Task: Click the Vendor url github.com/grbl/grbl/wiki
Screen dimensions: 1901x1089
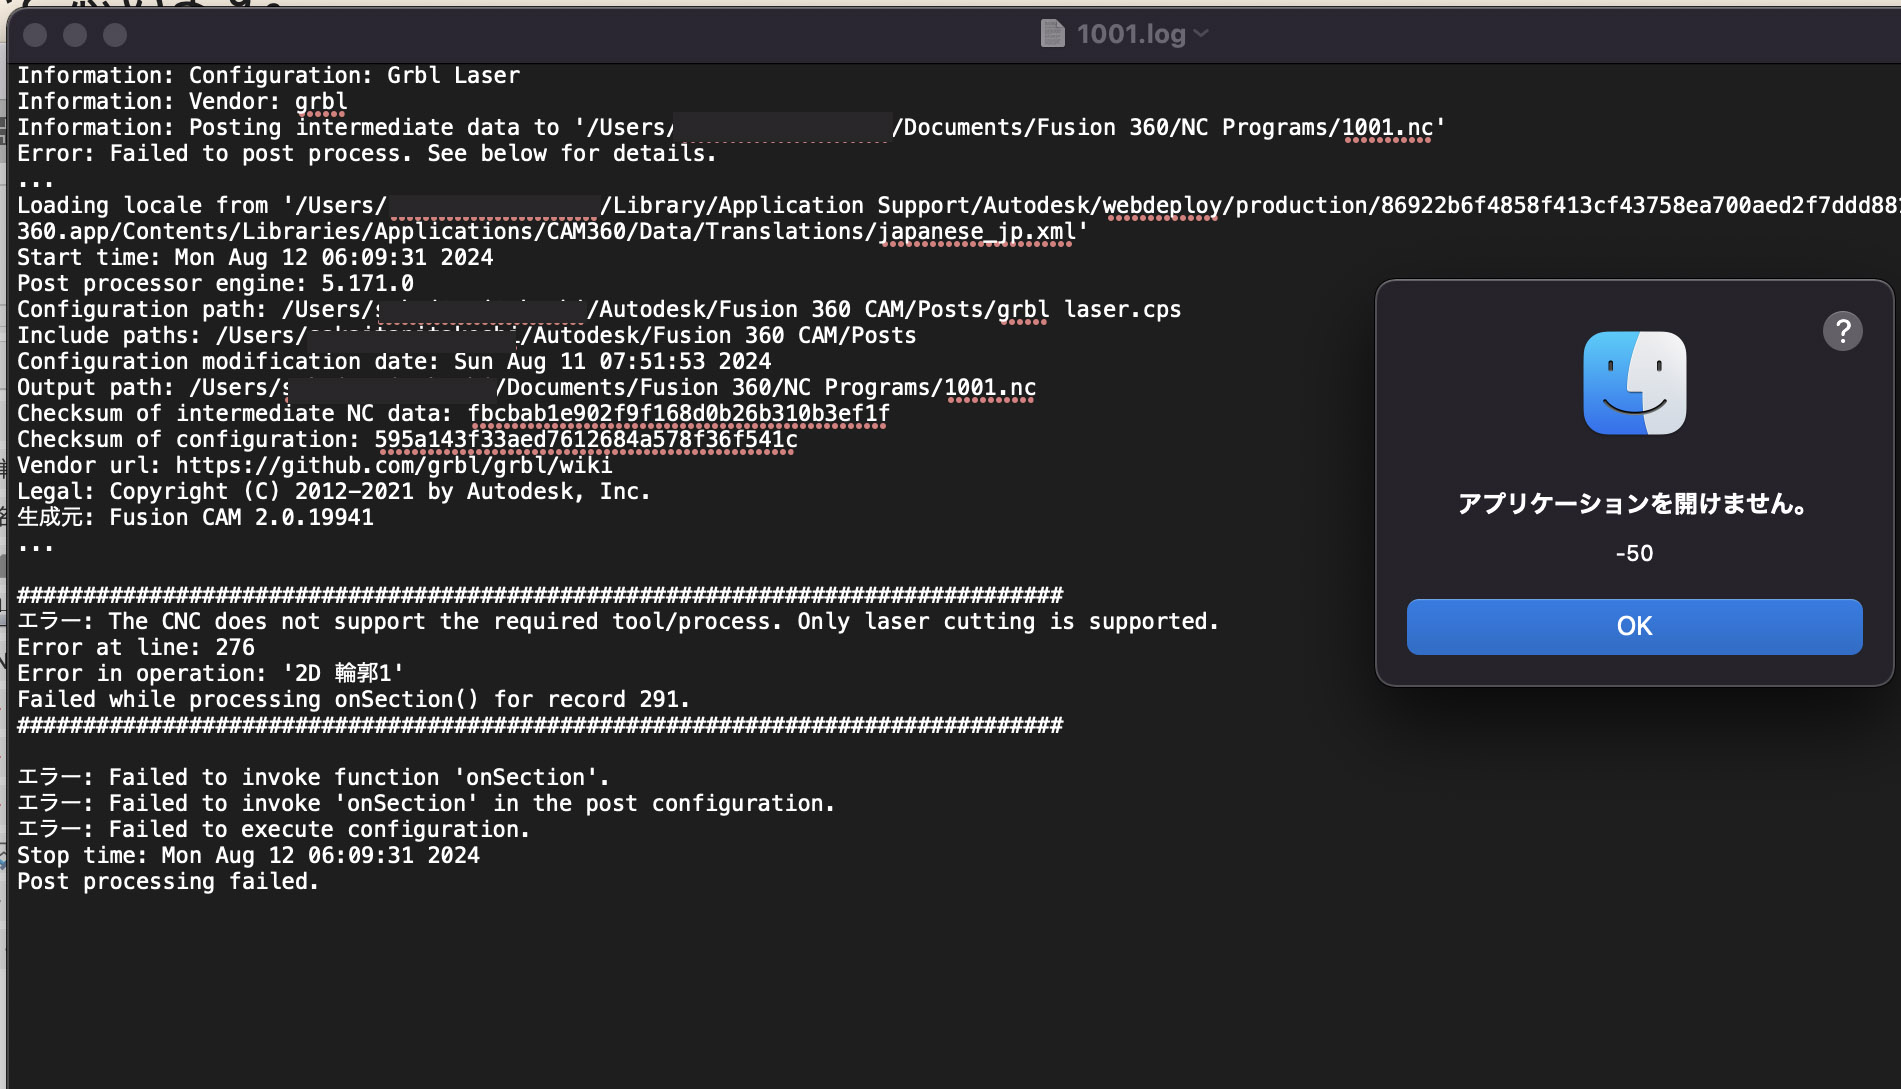Action: [394, 465]
